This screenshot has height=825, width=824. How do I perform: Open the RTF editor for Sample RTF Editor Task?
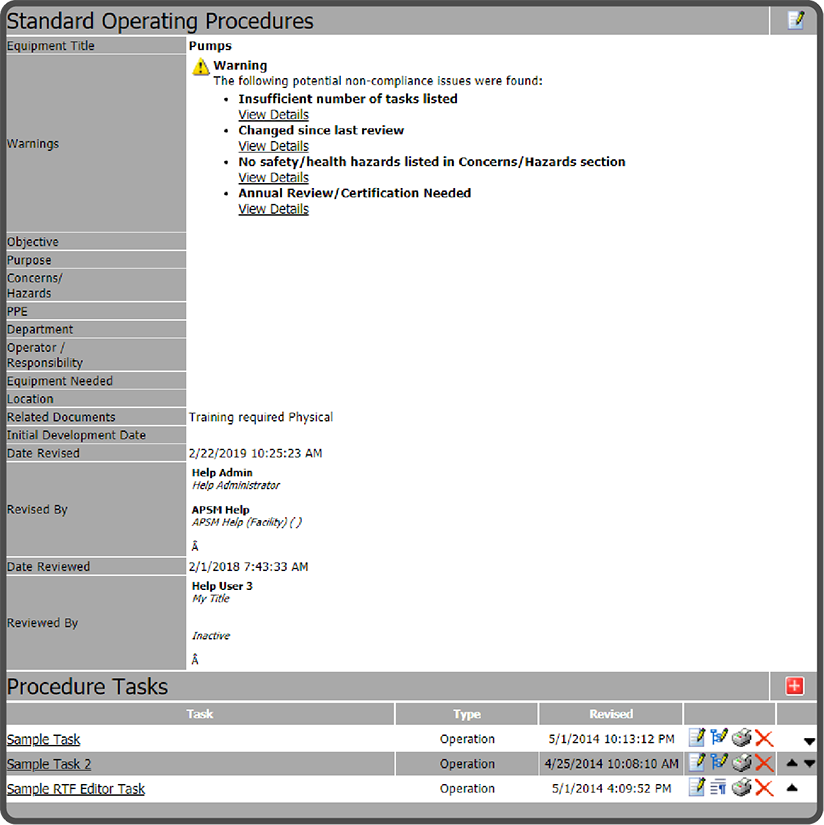pos(720,787)
